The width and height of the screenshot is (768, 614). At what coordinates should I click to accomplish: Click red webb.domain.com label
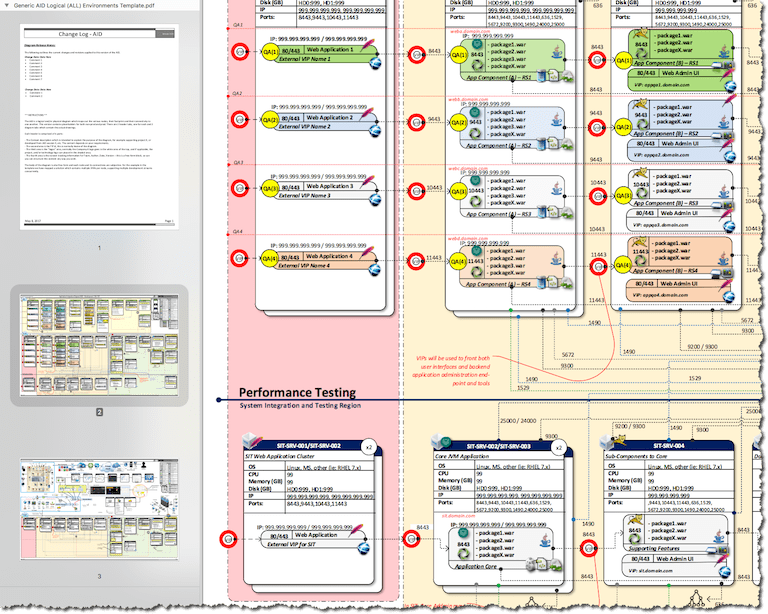pyautogui.click(x=468, y=99)
